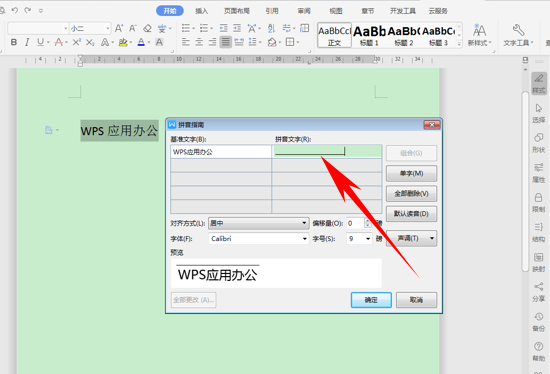Screen dimensions: 550x374
Task: Toggle character shading A icon
Action: point(159,42)
